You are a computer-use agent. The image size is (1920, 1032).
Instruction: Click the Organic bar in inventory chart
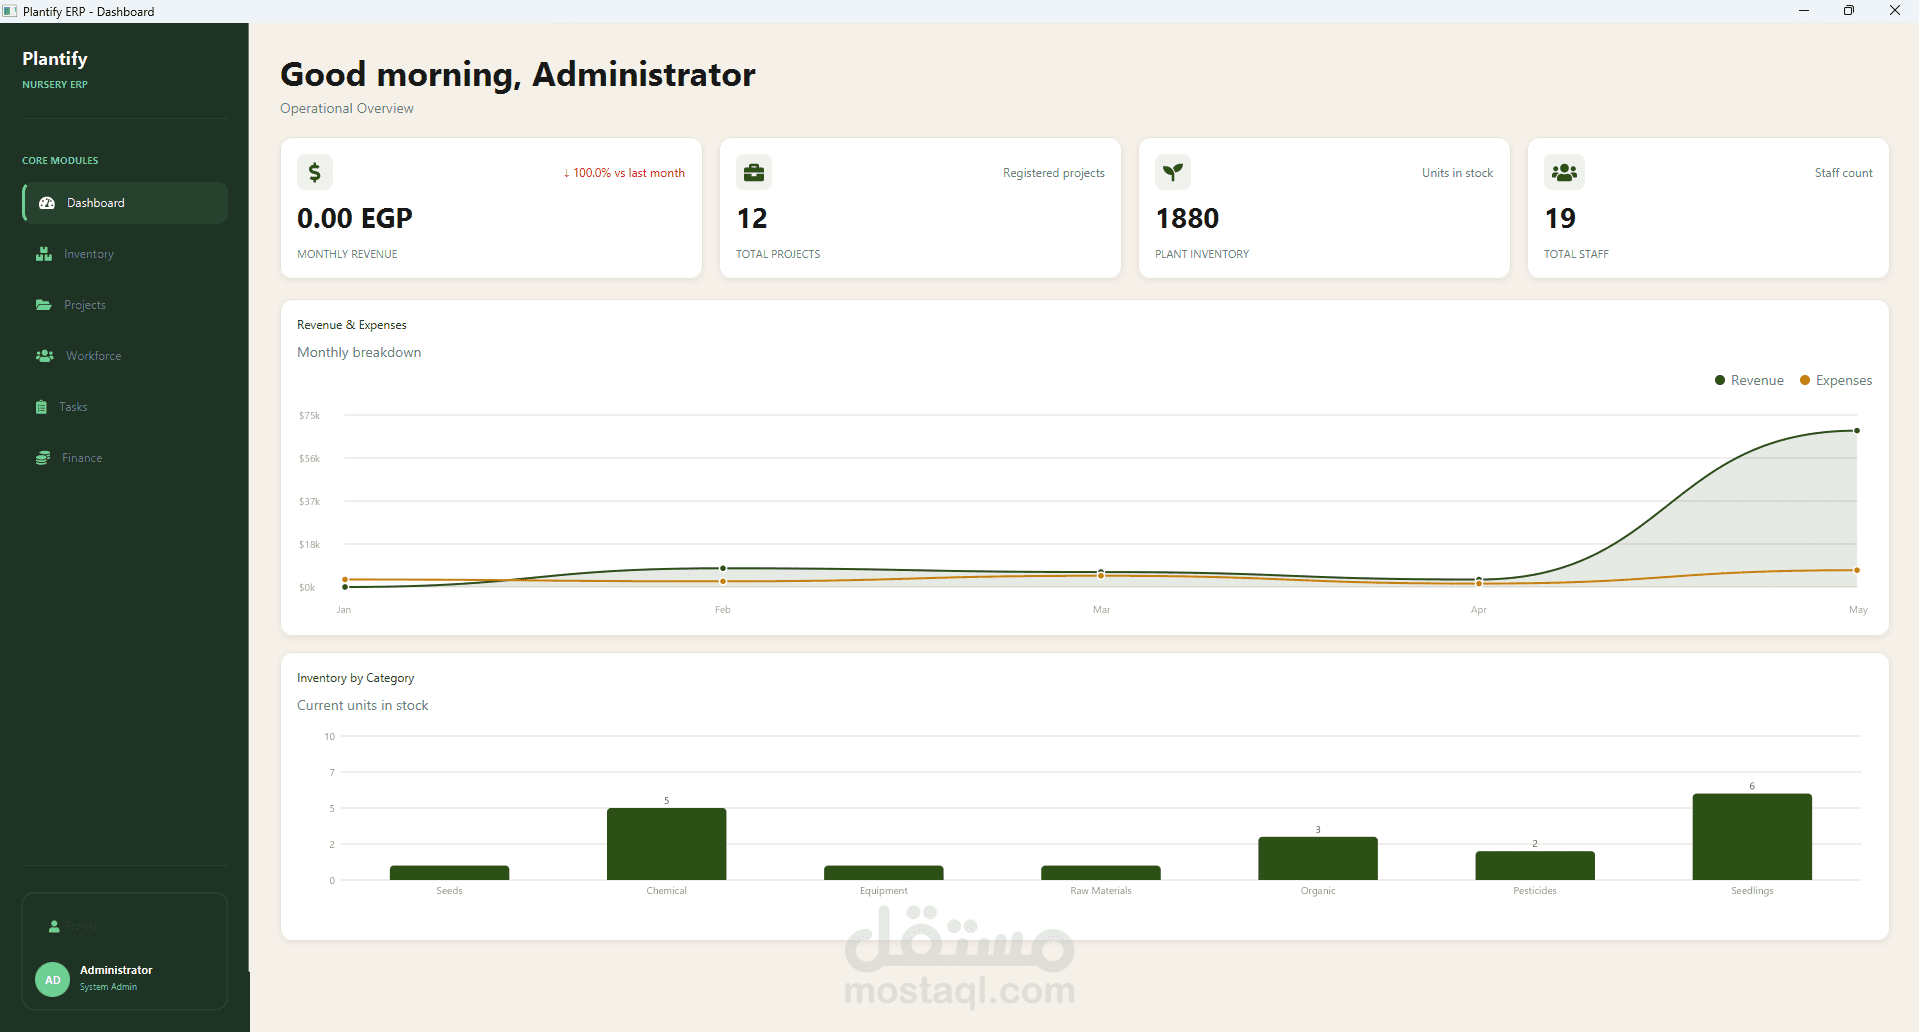(x=1318, y=858)
